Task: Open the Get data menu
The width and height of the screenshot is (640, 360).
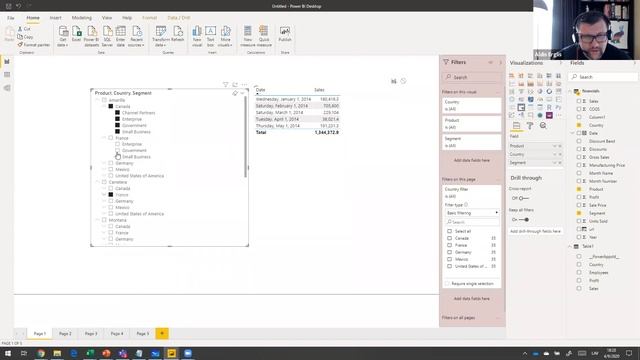Action: [x=63, y=36]
